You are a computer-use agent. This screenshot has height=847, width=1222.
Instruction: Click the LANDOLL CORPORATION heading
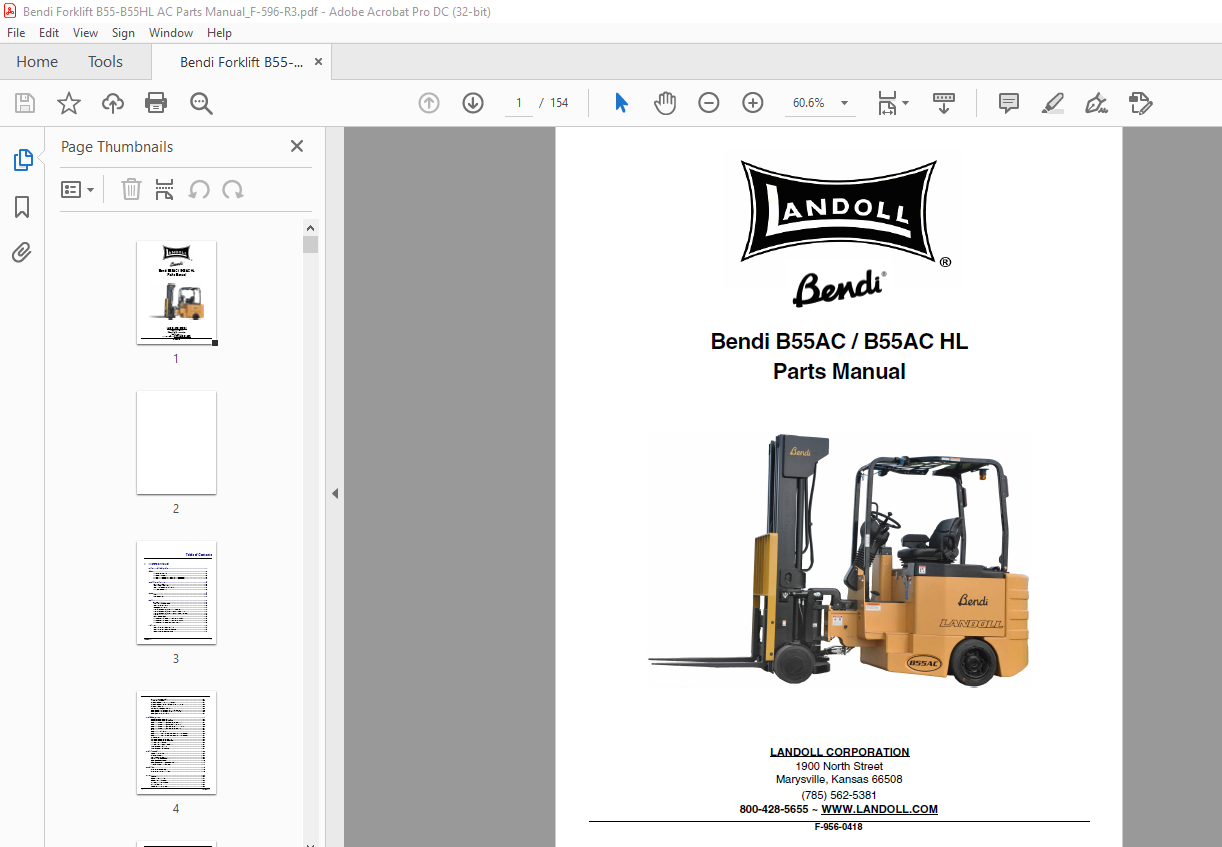839,752
